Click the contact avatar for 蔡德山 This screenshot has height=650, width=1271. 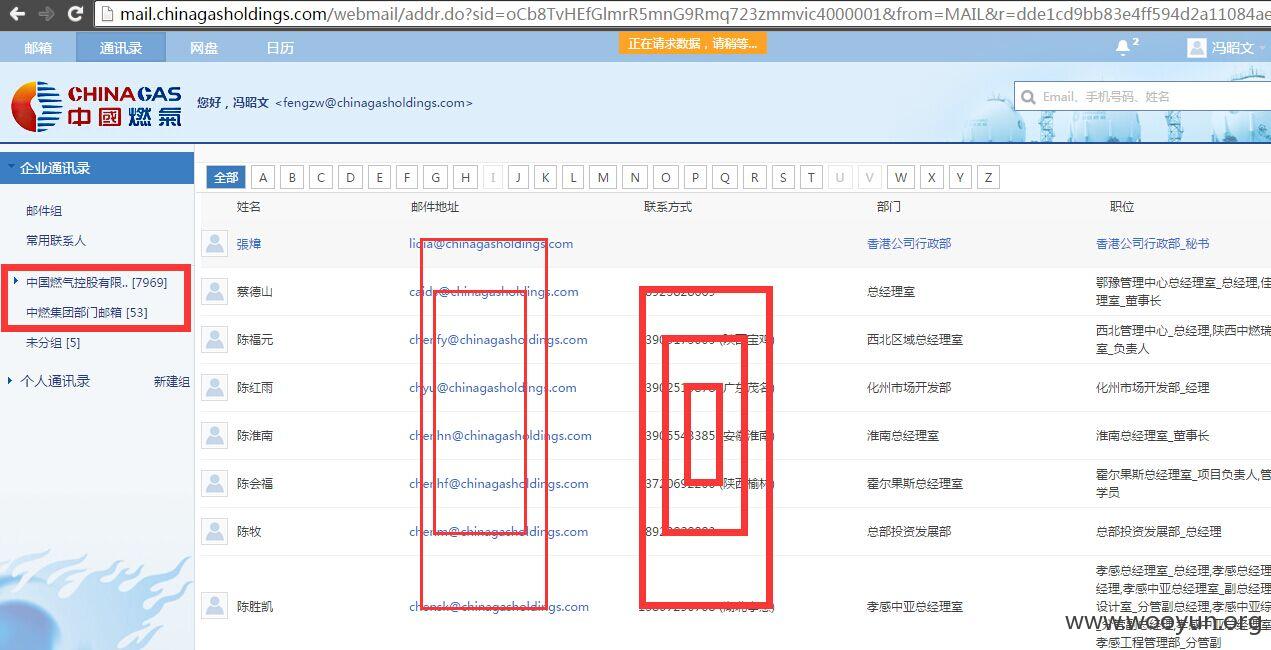(x=214, y=292)
